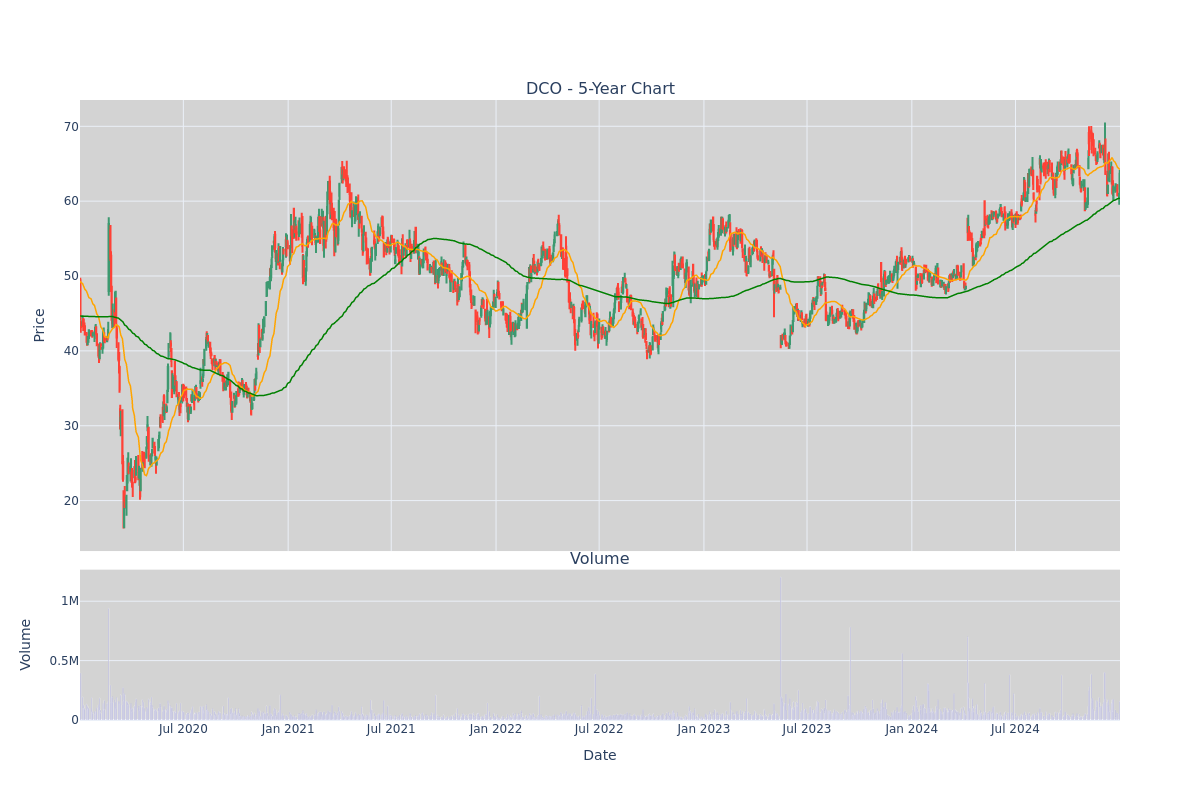Click the 'Jan 2024' date tick
The width and height of the screenshot is (1200, 800).
click(x=912, y=729)
